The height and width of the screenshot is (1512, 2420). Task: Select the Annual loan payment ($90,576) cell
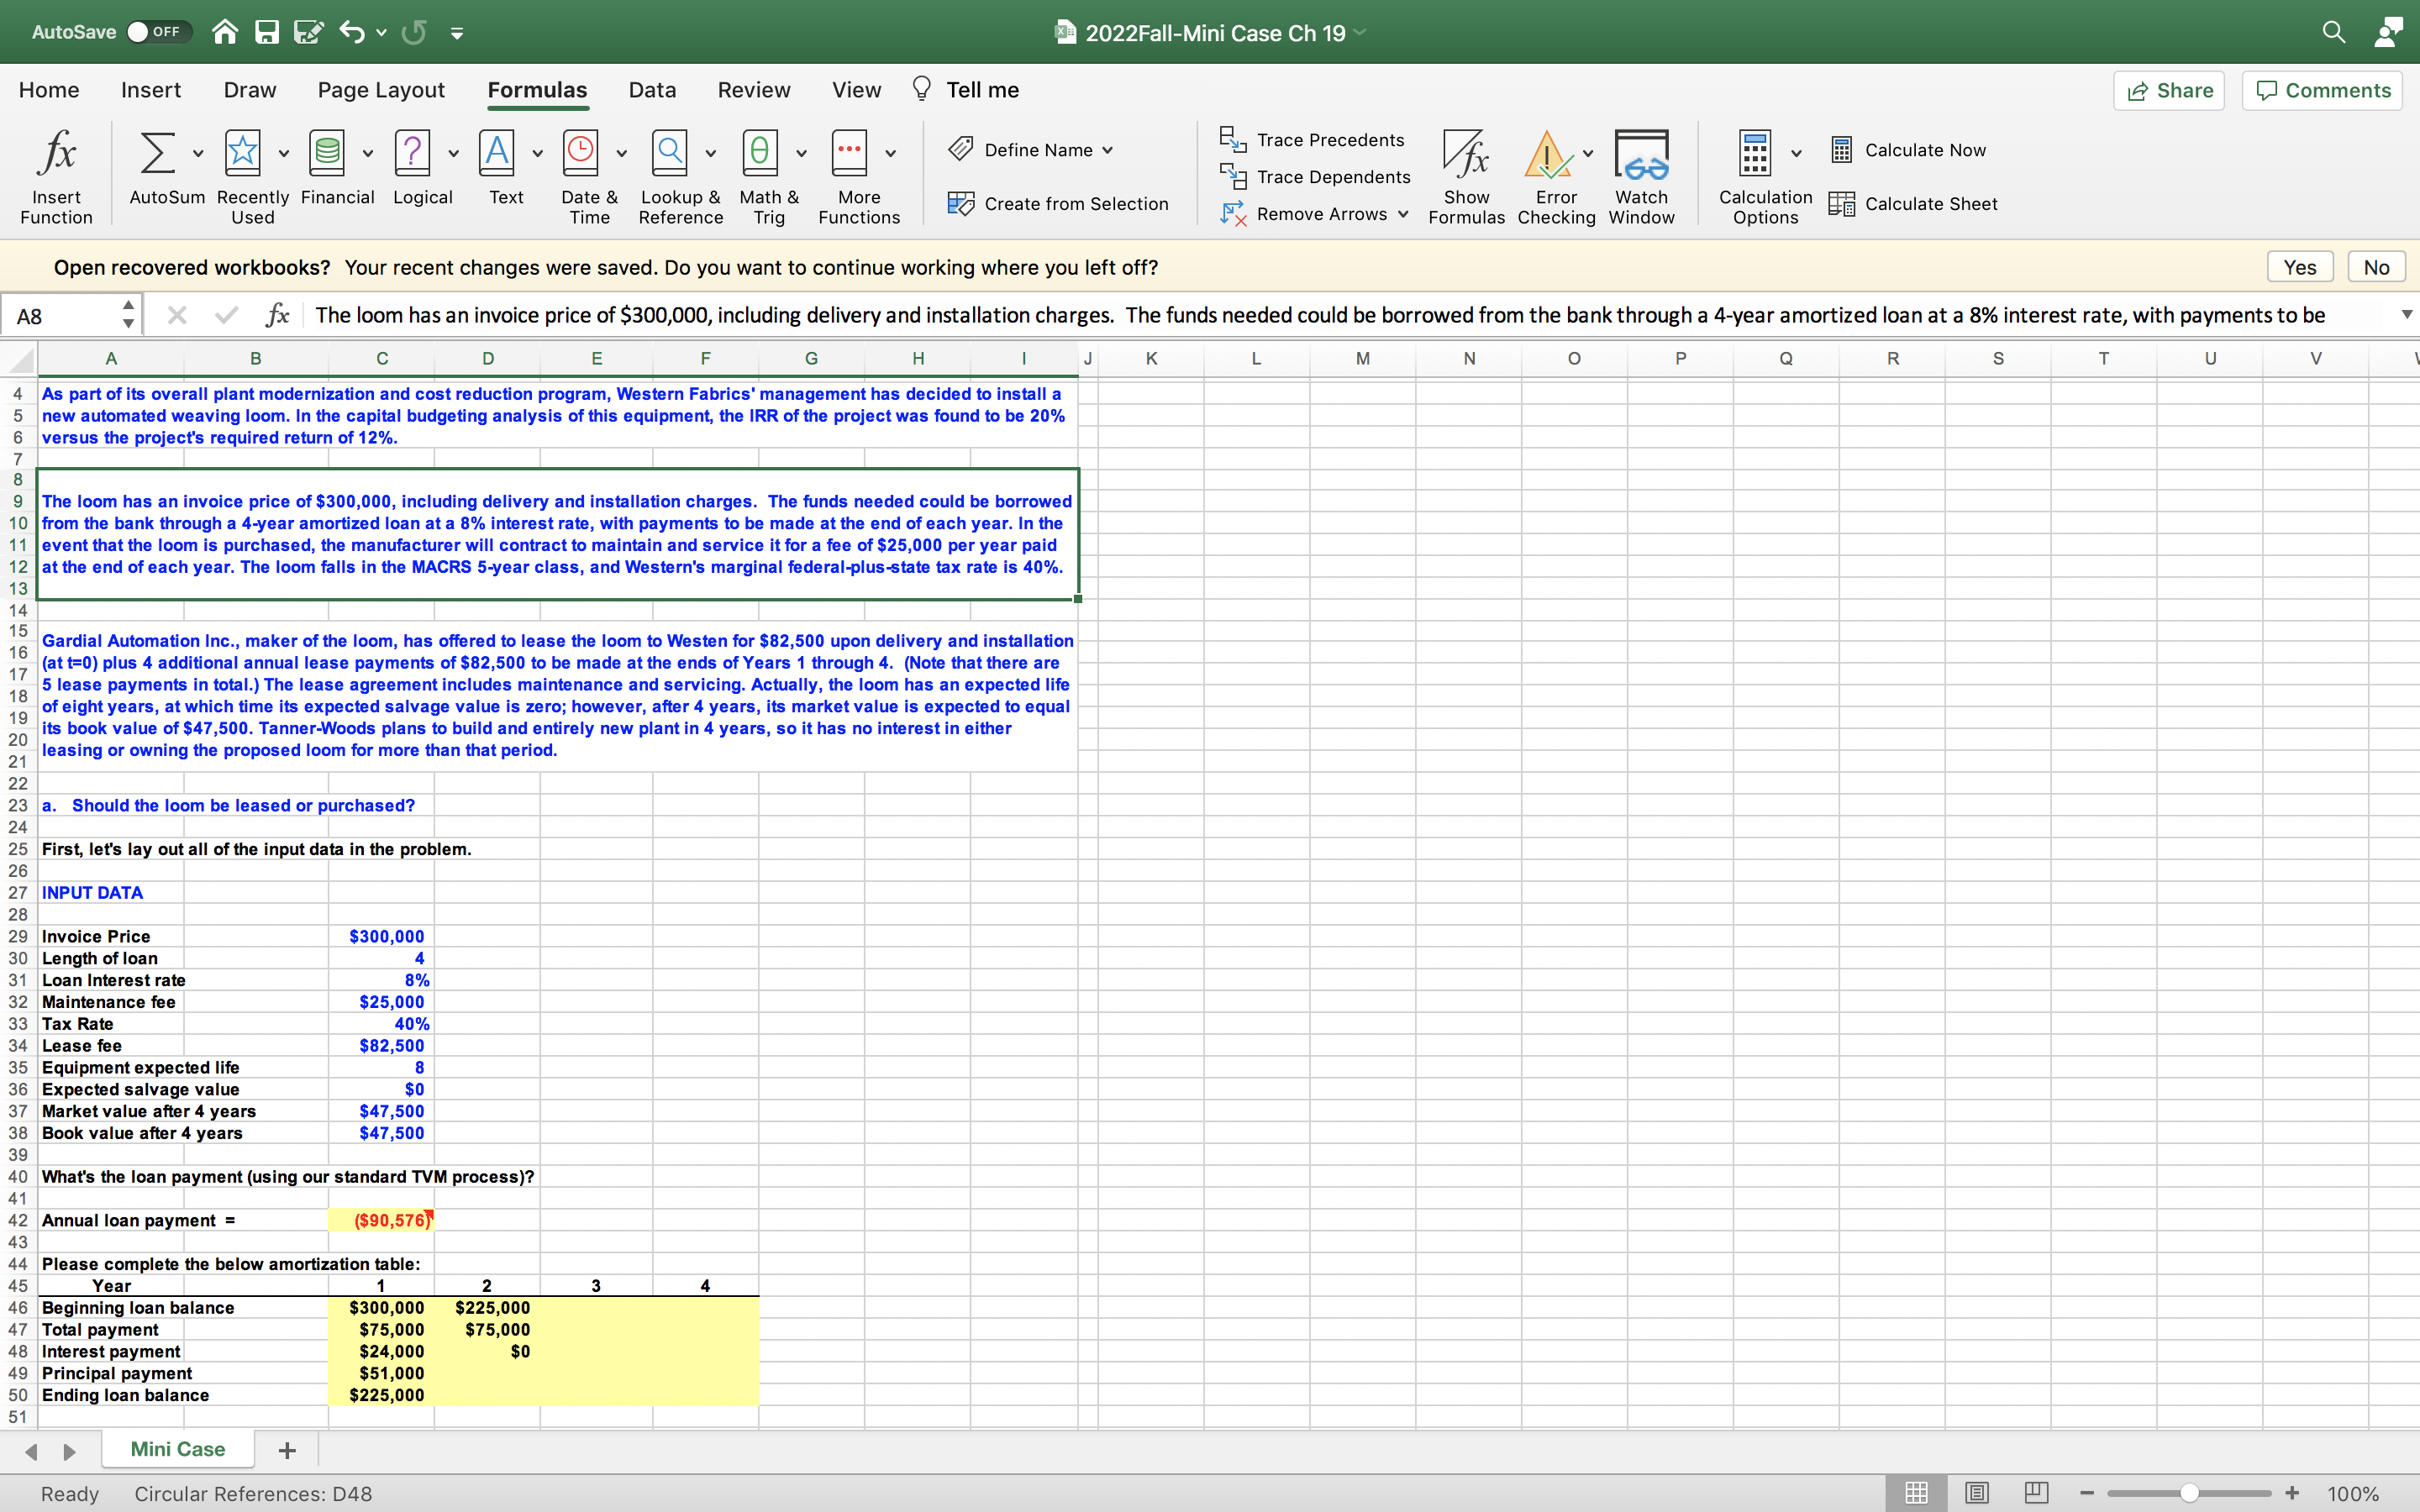click(381, 1220)
